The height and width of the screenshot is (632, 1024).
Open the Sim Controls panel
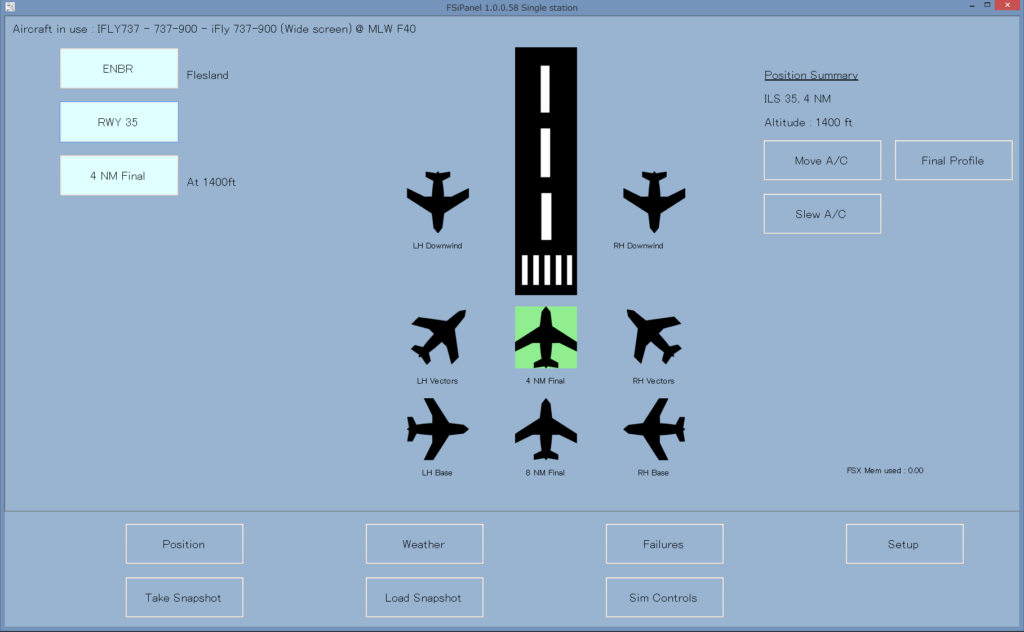664,597
